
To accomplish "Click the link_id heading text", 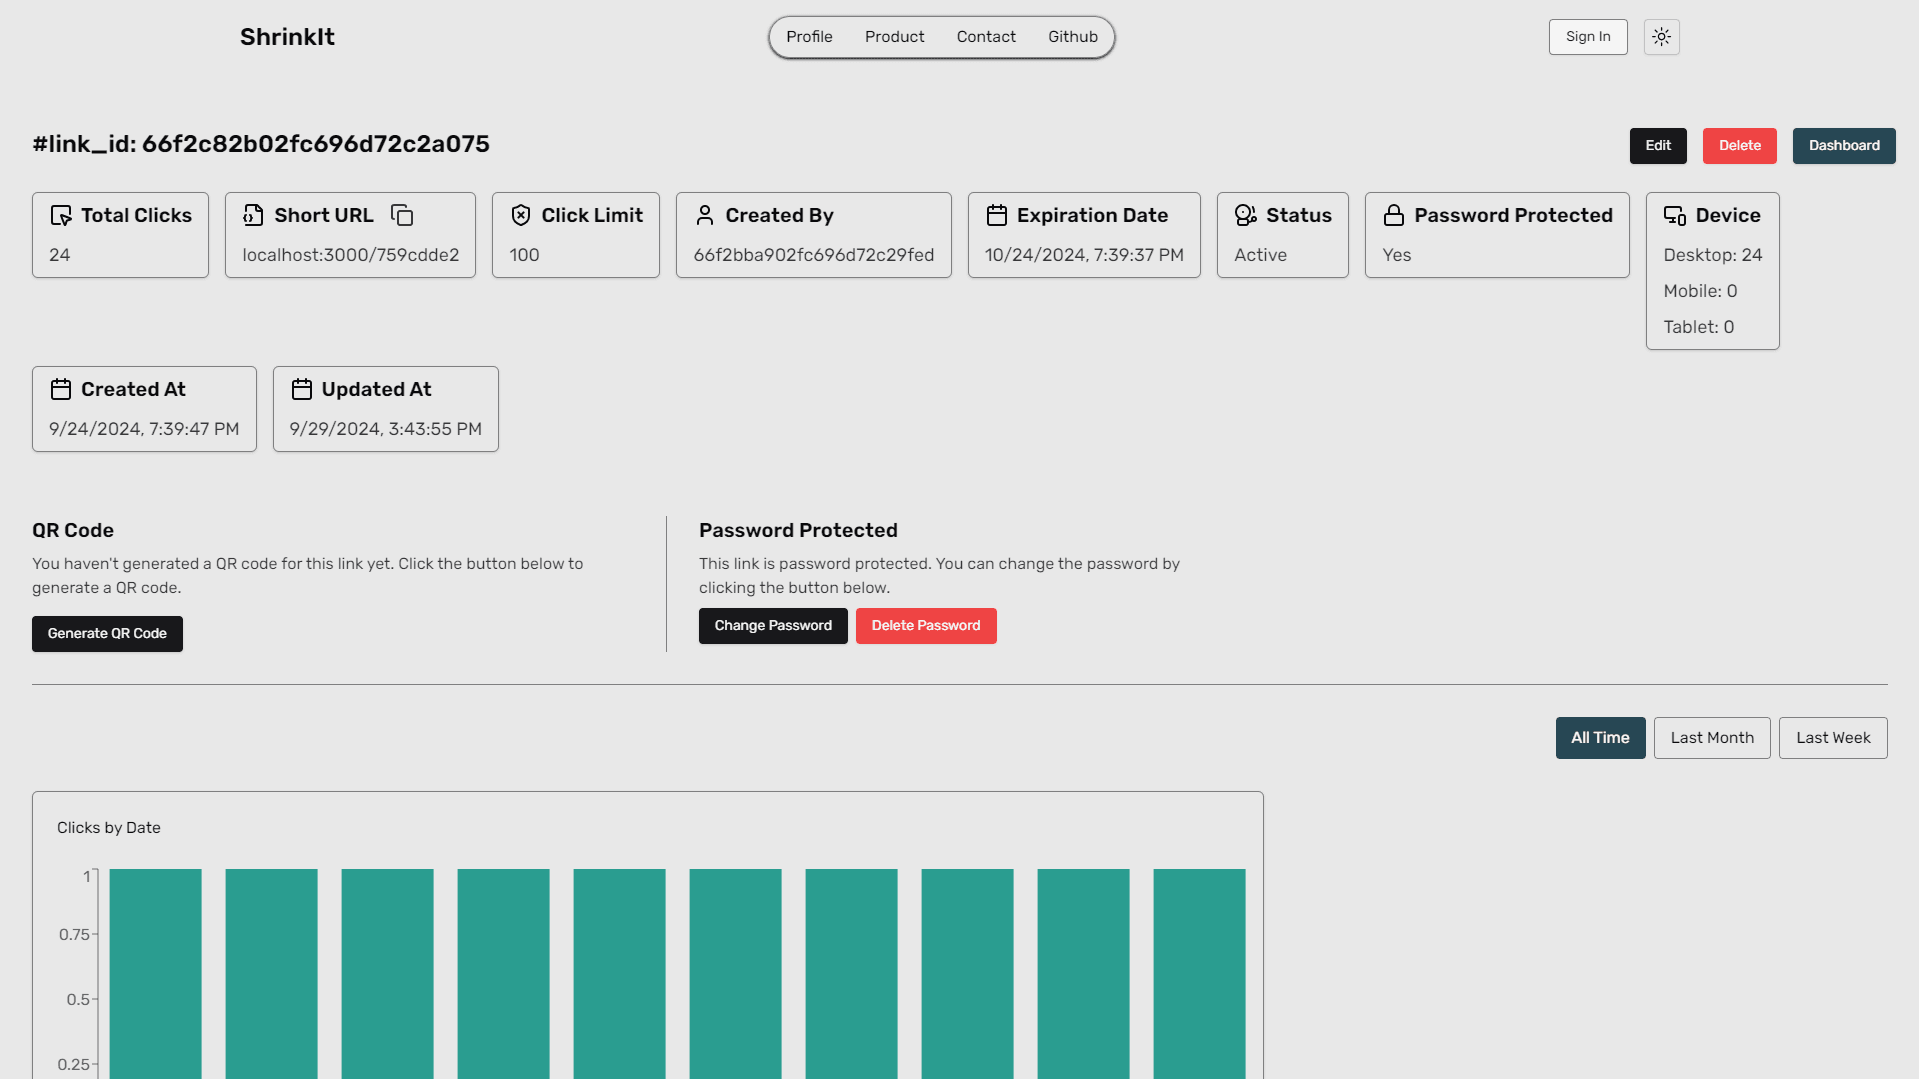I will [261, 144].
